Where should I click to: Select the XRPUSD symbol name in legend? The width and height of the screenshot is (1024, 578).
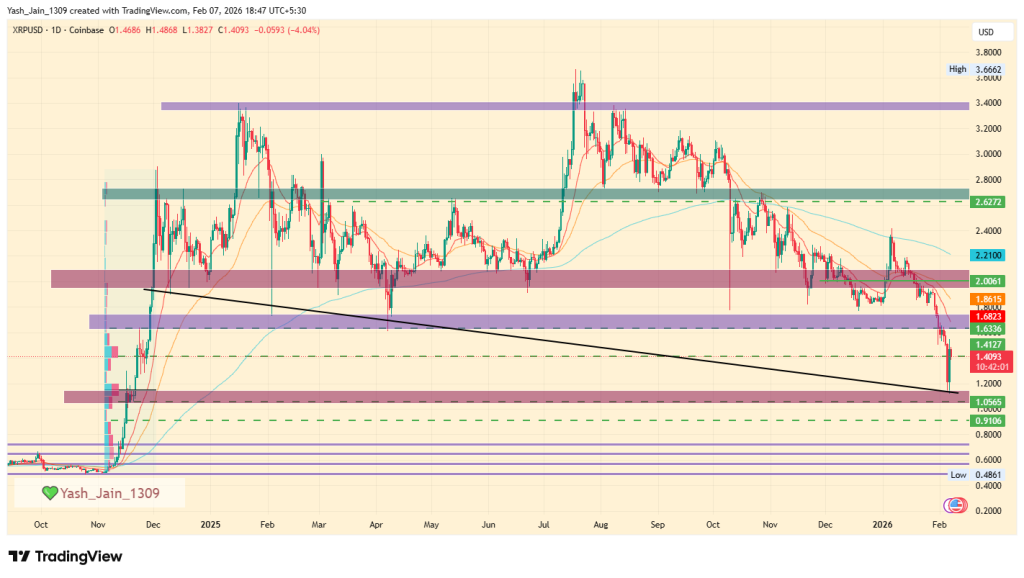click(29, 33)
